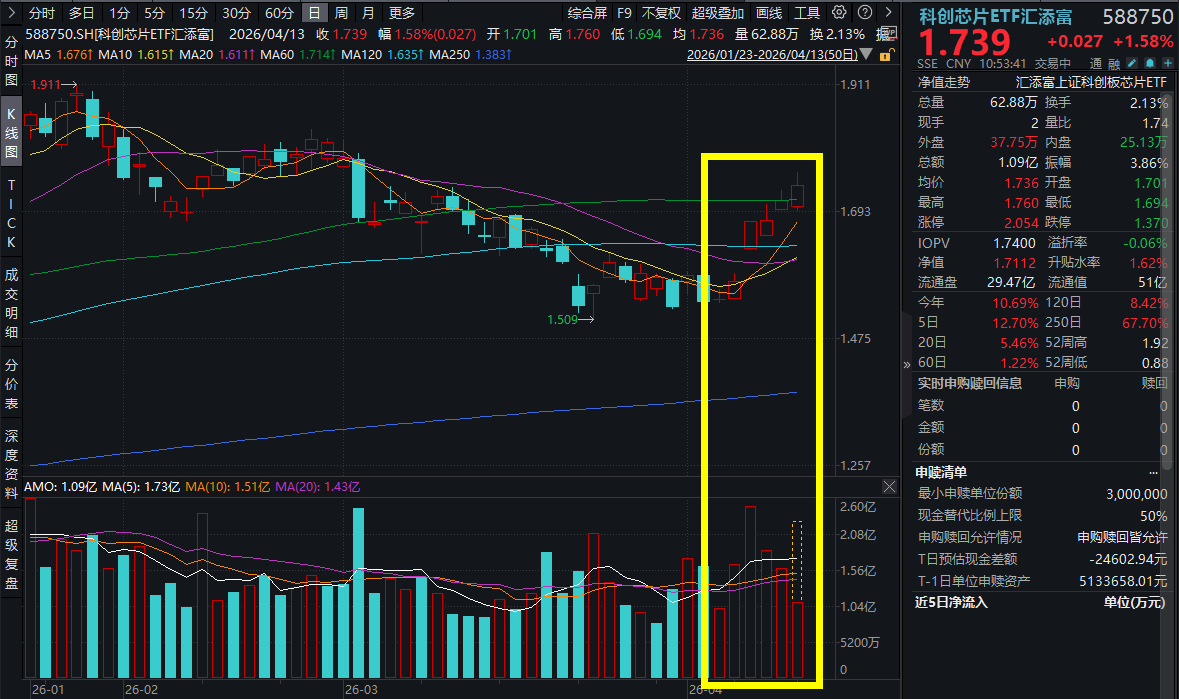This screenshot has height=699, width=1179.
Task: Set a price alert using the bell icon
Action: click(1149, 62)
